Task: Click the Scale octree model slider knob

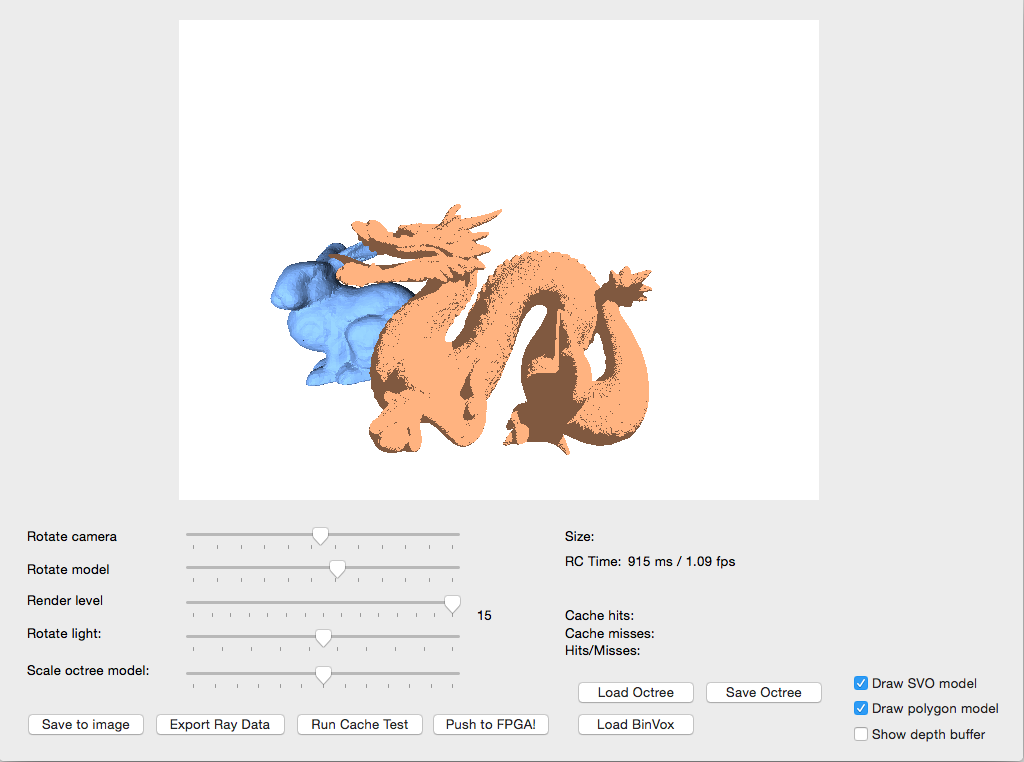Action: click(323, 675)
